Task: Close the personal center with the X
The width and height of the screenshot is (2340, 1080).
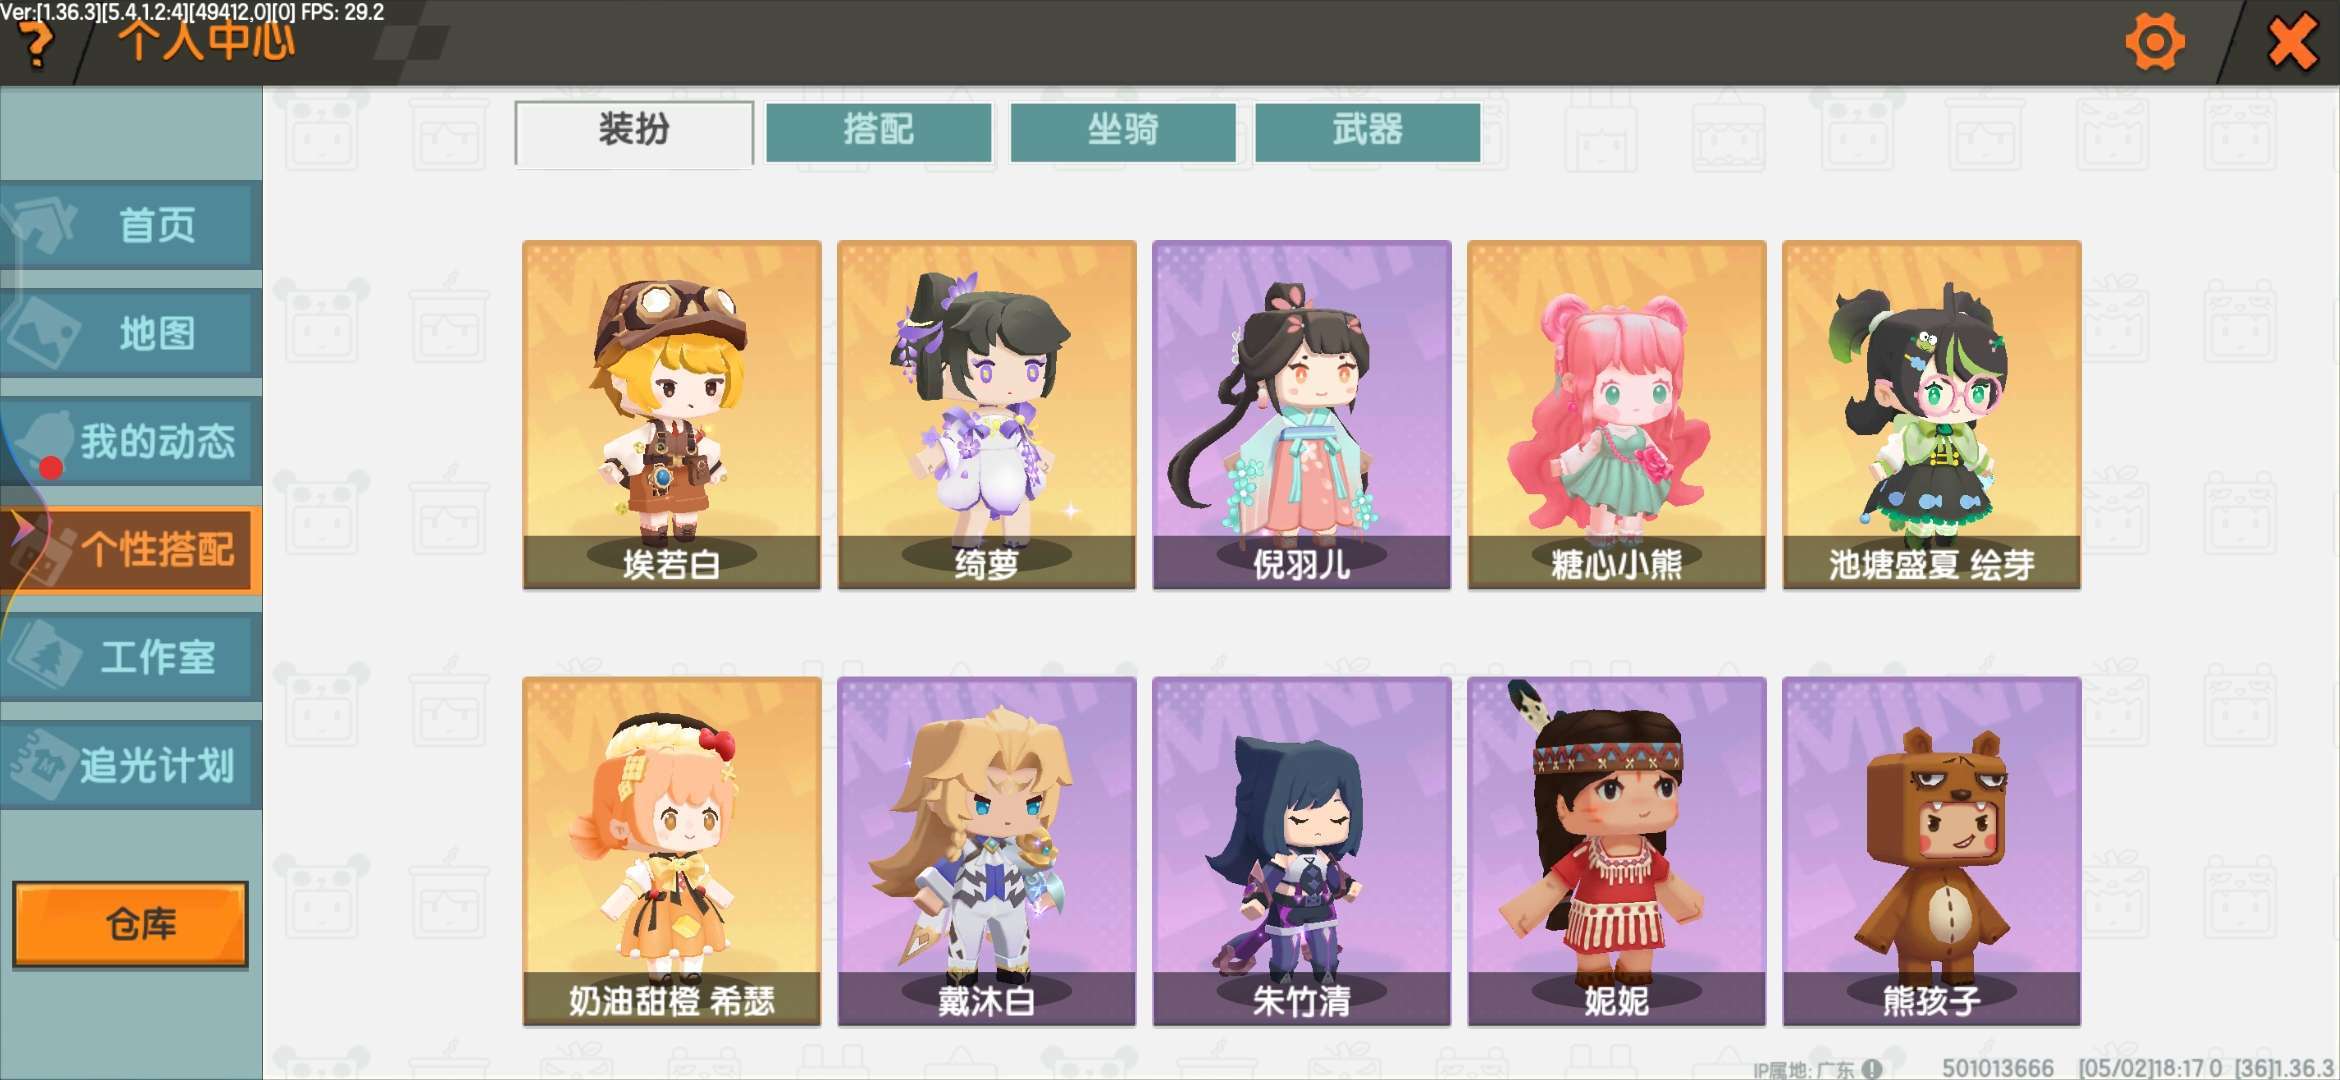Action: pos(2292,42)
